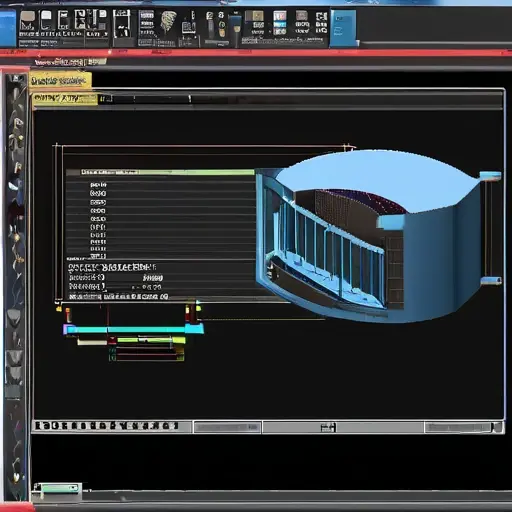The height and width of the screenshot is (512, 512).
Task: Click the cyan horizontal bar below the table
Action: pyautogui.click(x=133, y=330)
